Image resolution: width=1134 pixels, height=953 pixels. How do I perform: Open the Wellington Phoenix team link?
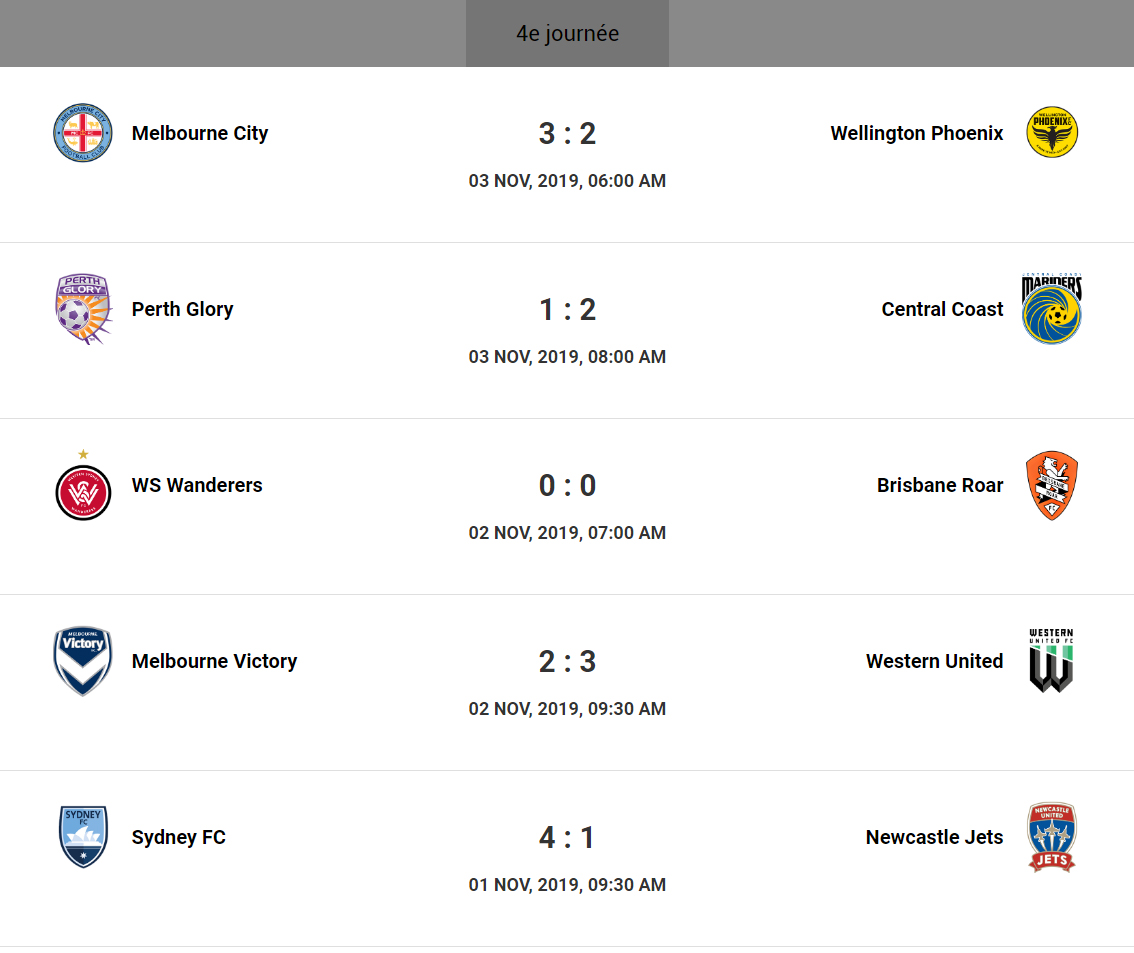pyautogui.click(x=916, y=133)
